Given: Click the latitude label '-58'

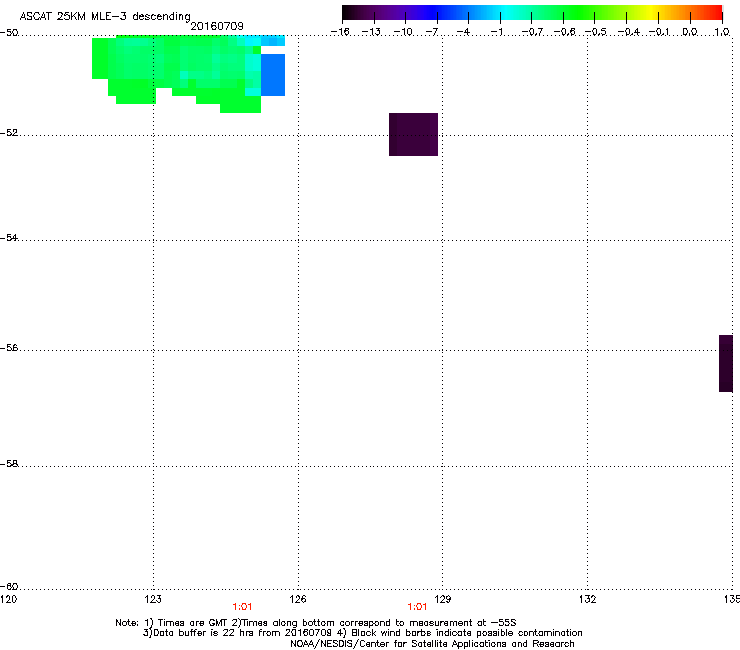Looking at the screenshot, I should point(9,464).
